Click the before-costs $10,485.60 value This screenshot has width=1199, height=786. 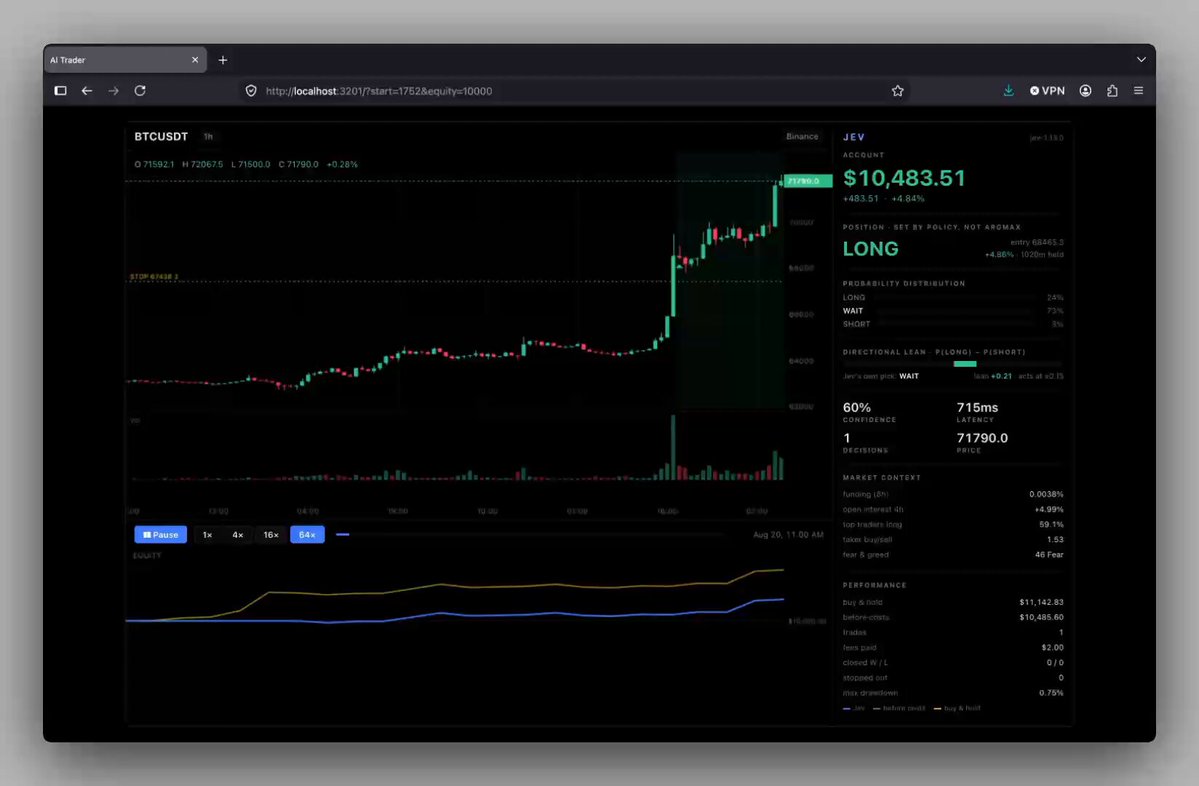1041,617
